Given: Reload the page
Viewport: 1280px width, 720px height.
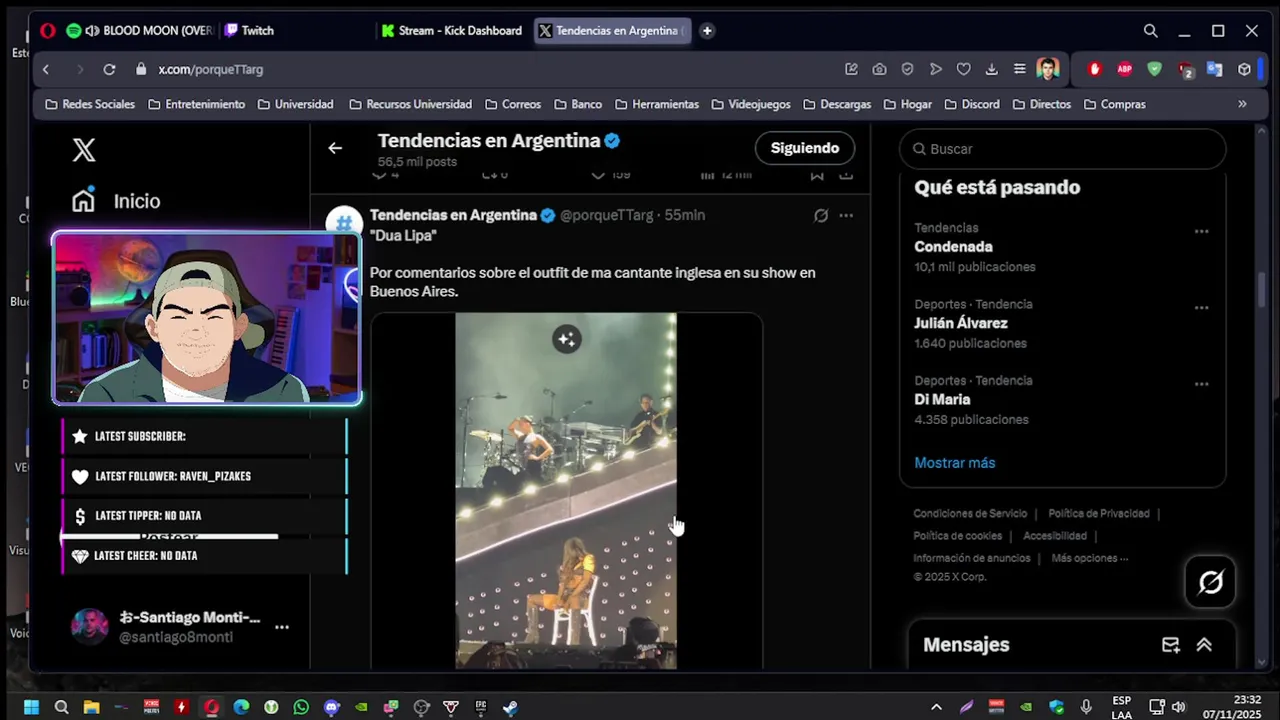Looking at the screenshot, I should [109, 69].
